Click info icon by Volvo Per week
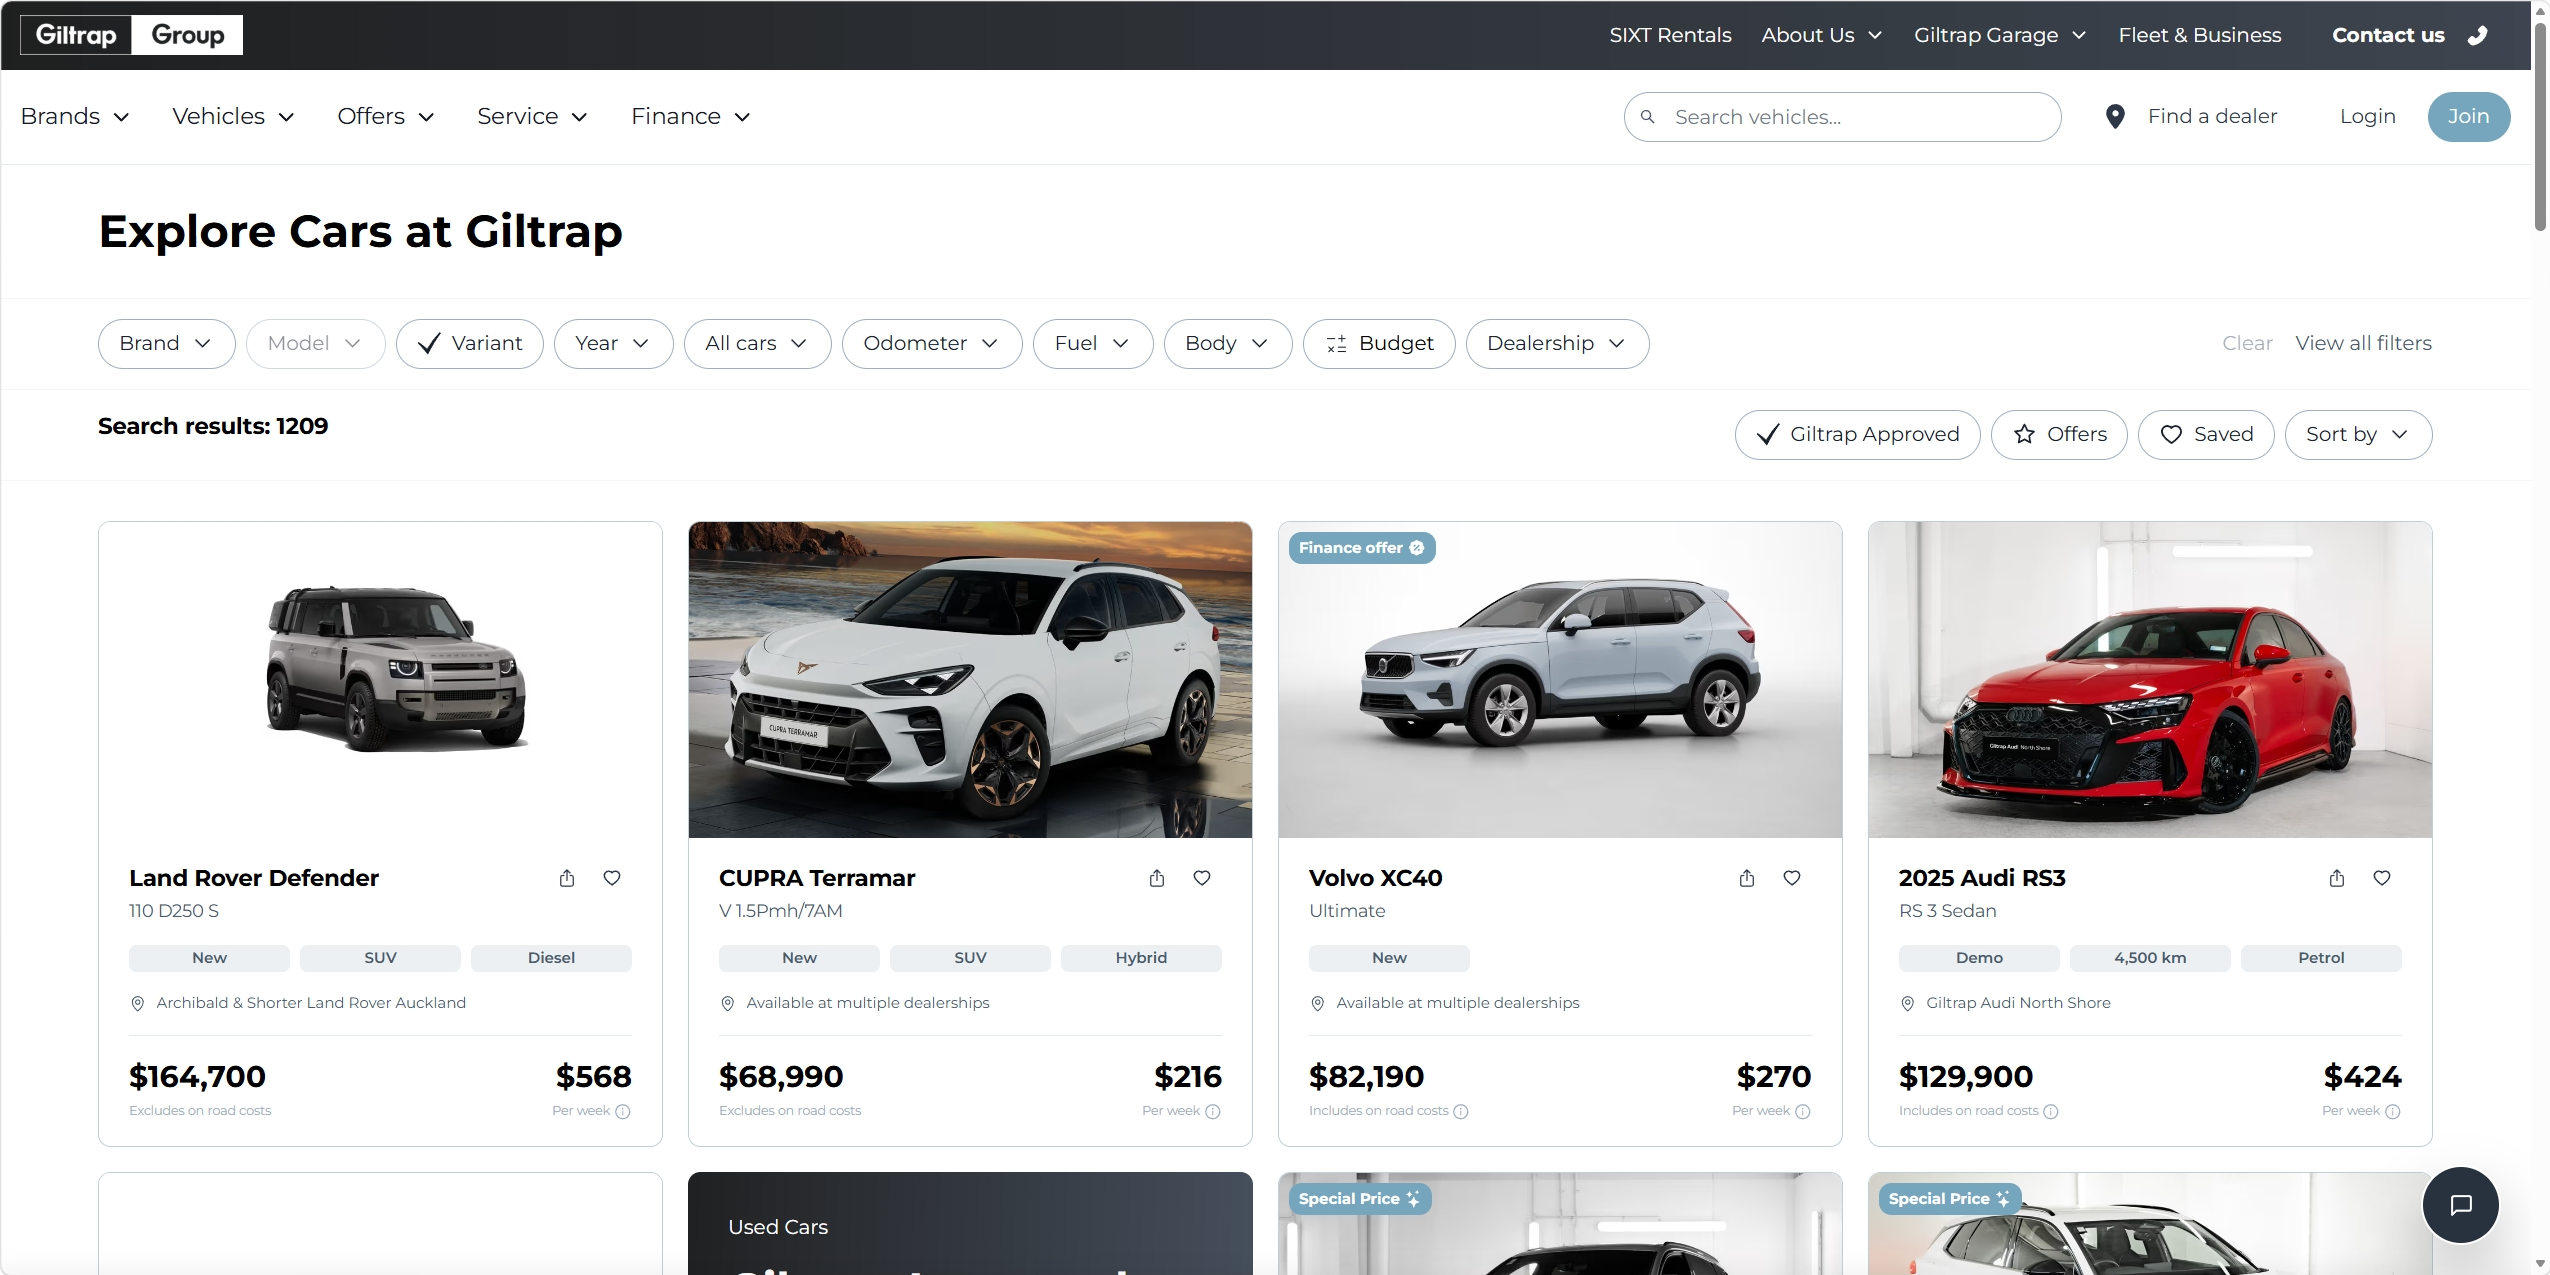 pos(1803,1112)
